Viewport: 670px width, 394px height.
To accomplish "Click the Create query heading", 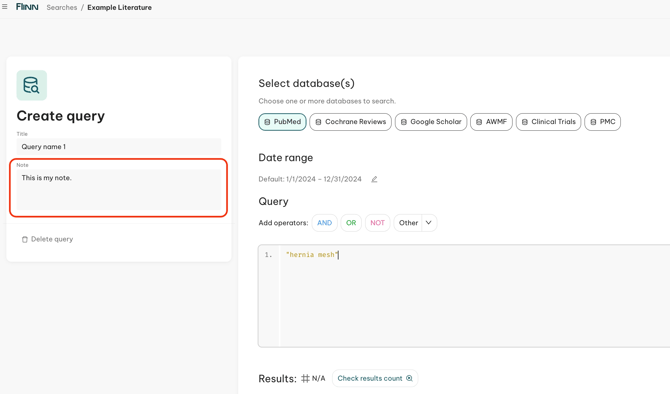I will coord(61,116).
